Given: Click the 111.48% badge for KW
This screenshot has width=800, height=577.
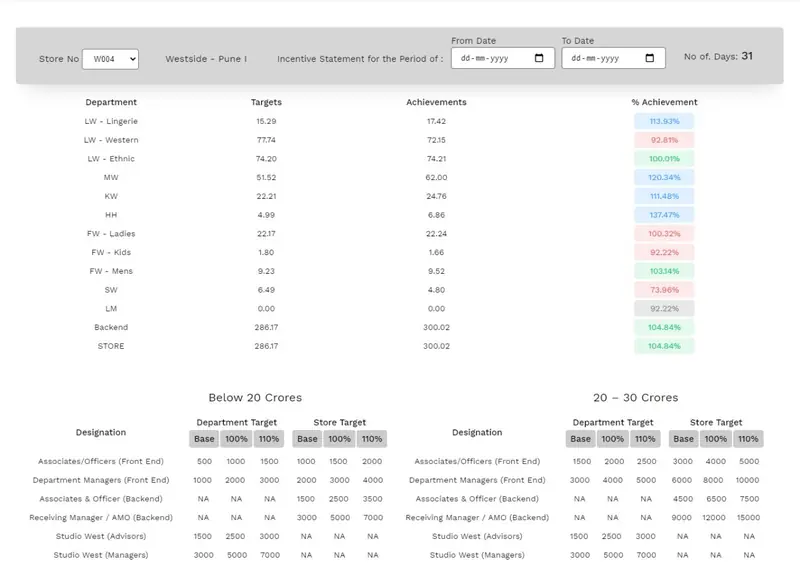Looking at the screenshot, I should pos(664,196).
